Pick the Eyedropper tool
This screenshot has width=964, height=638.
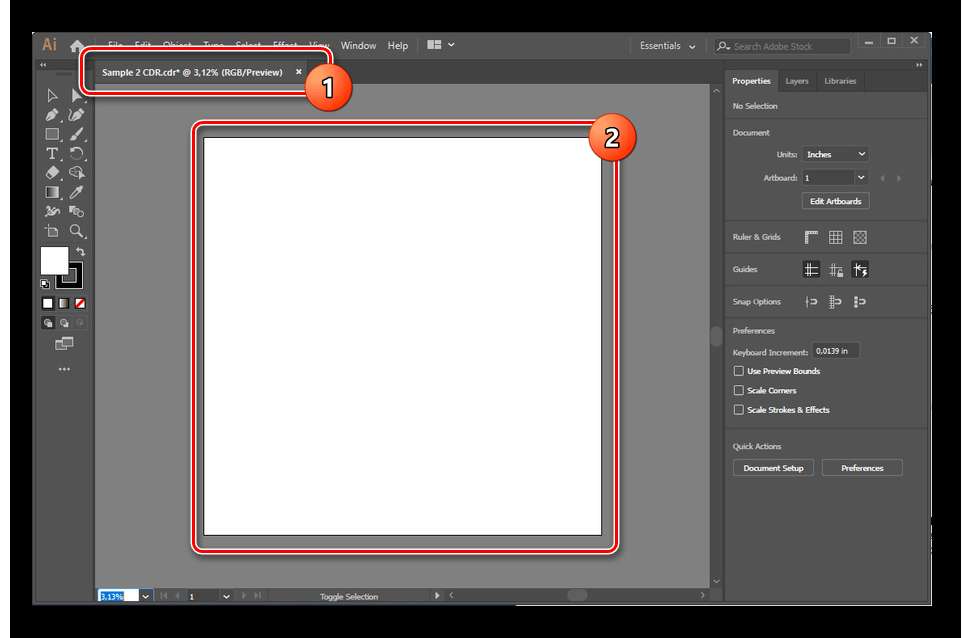tap(77, 192)
